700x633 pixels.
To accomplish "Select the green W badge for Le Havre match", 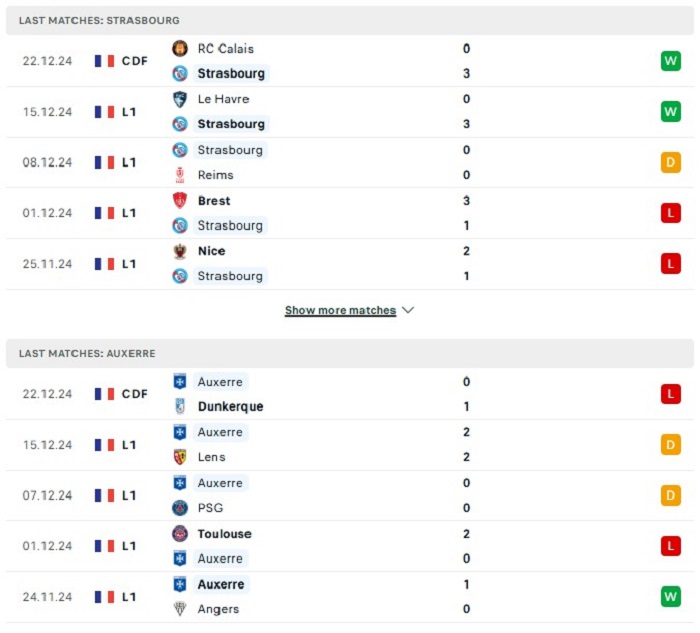I will [x=671, y=112].
